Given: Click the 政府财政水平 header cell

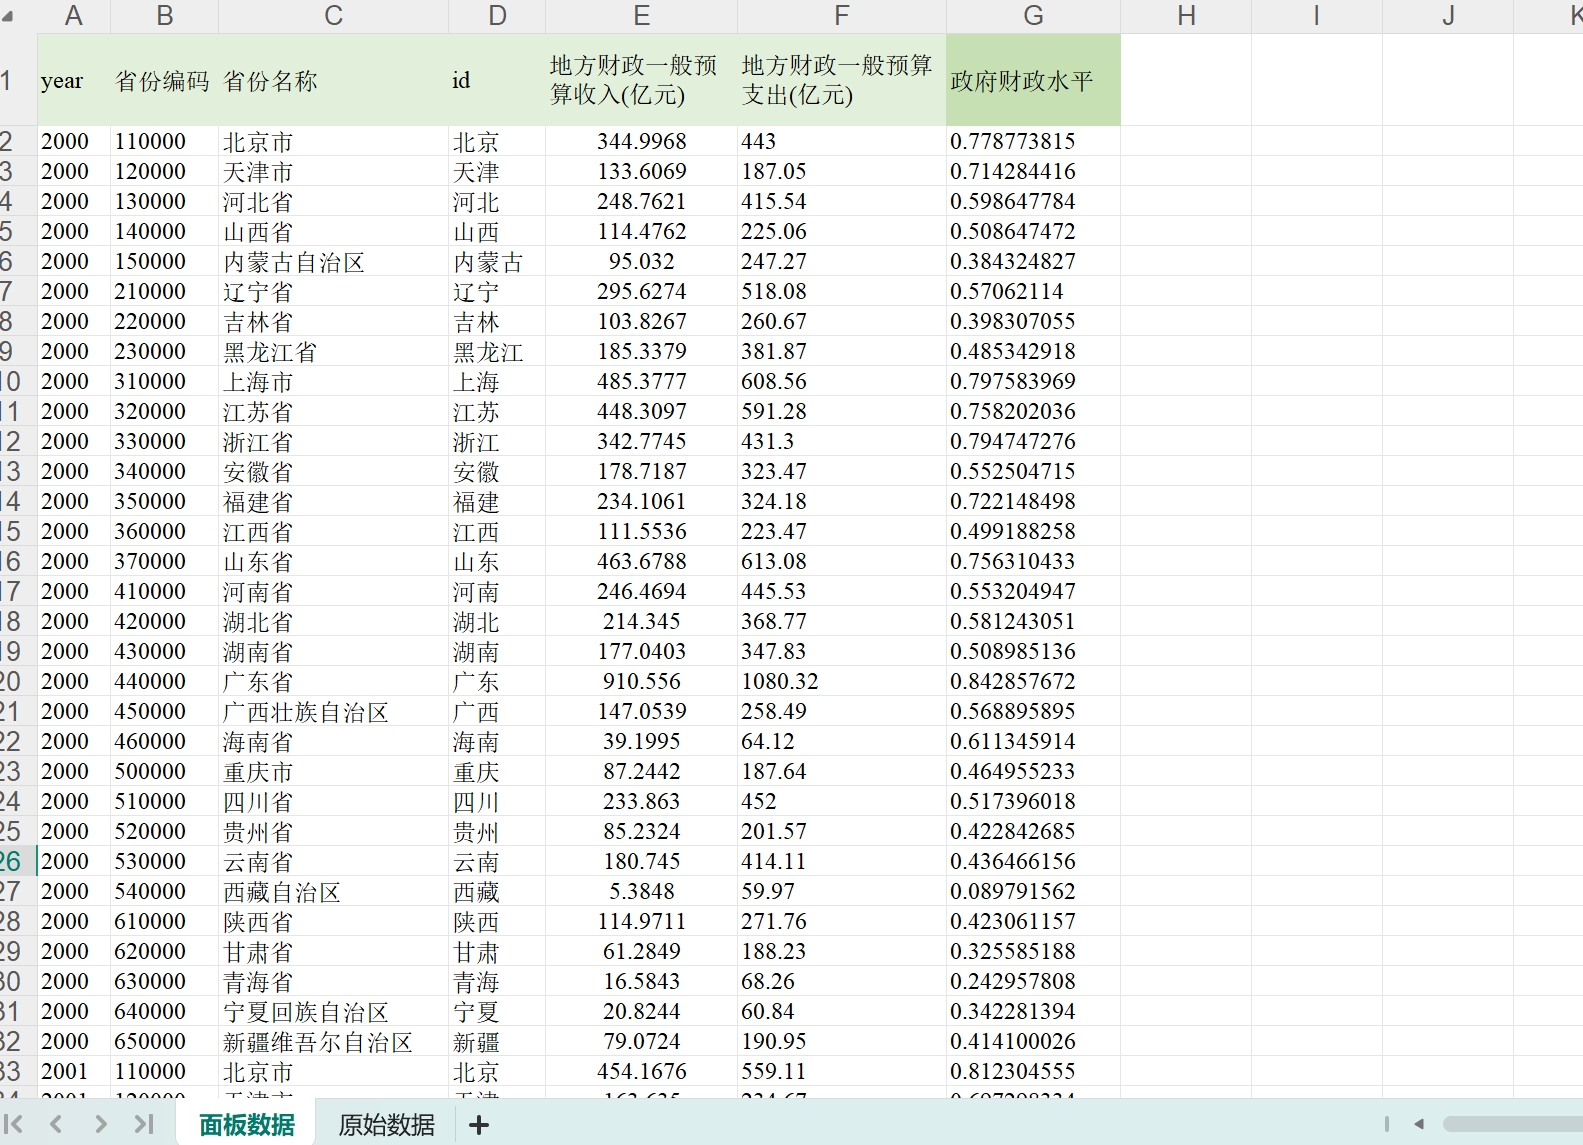Looking at the screenshot, I should coord(1033,81).
